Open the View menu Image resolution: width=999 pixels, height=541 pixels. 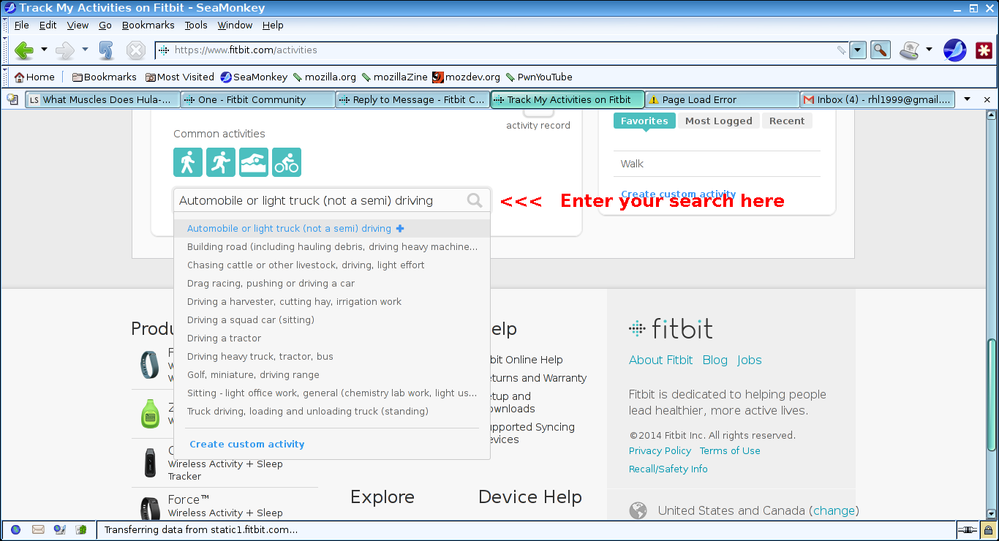pyautogui.click(x=78, y=25)
